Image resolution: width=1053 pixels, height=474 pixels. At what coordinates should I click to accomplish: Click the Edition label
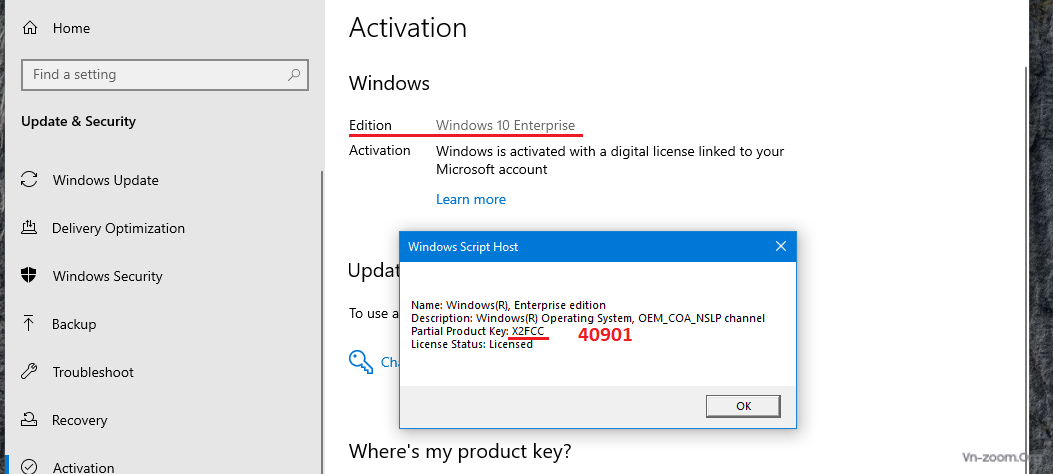pyautogui.click(x=370, y=126)
